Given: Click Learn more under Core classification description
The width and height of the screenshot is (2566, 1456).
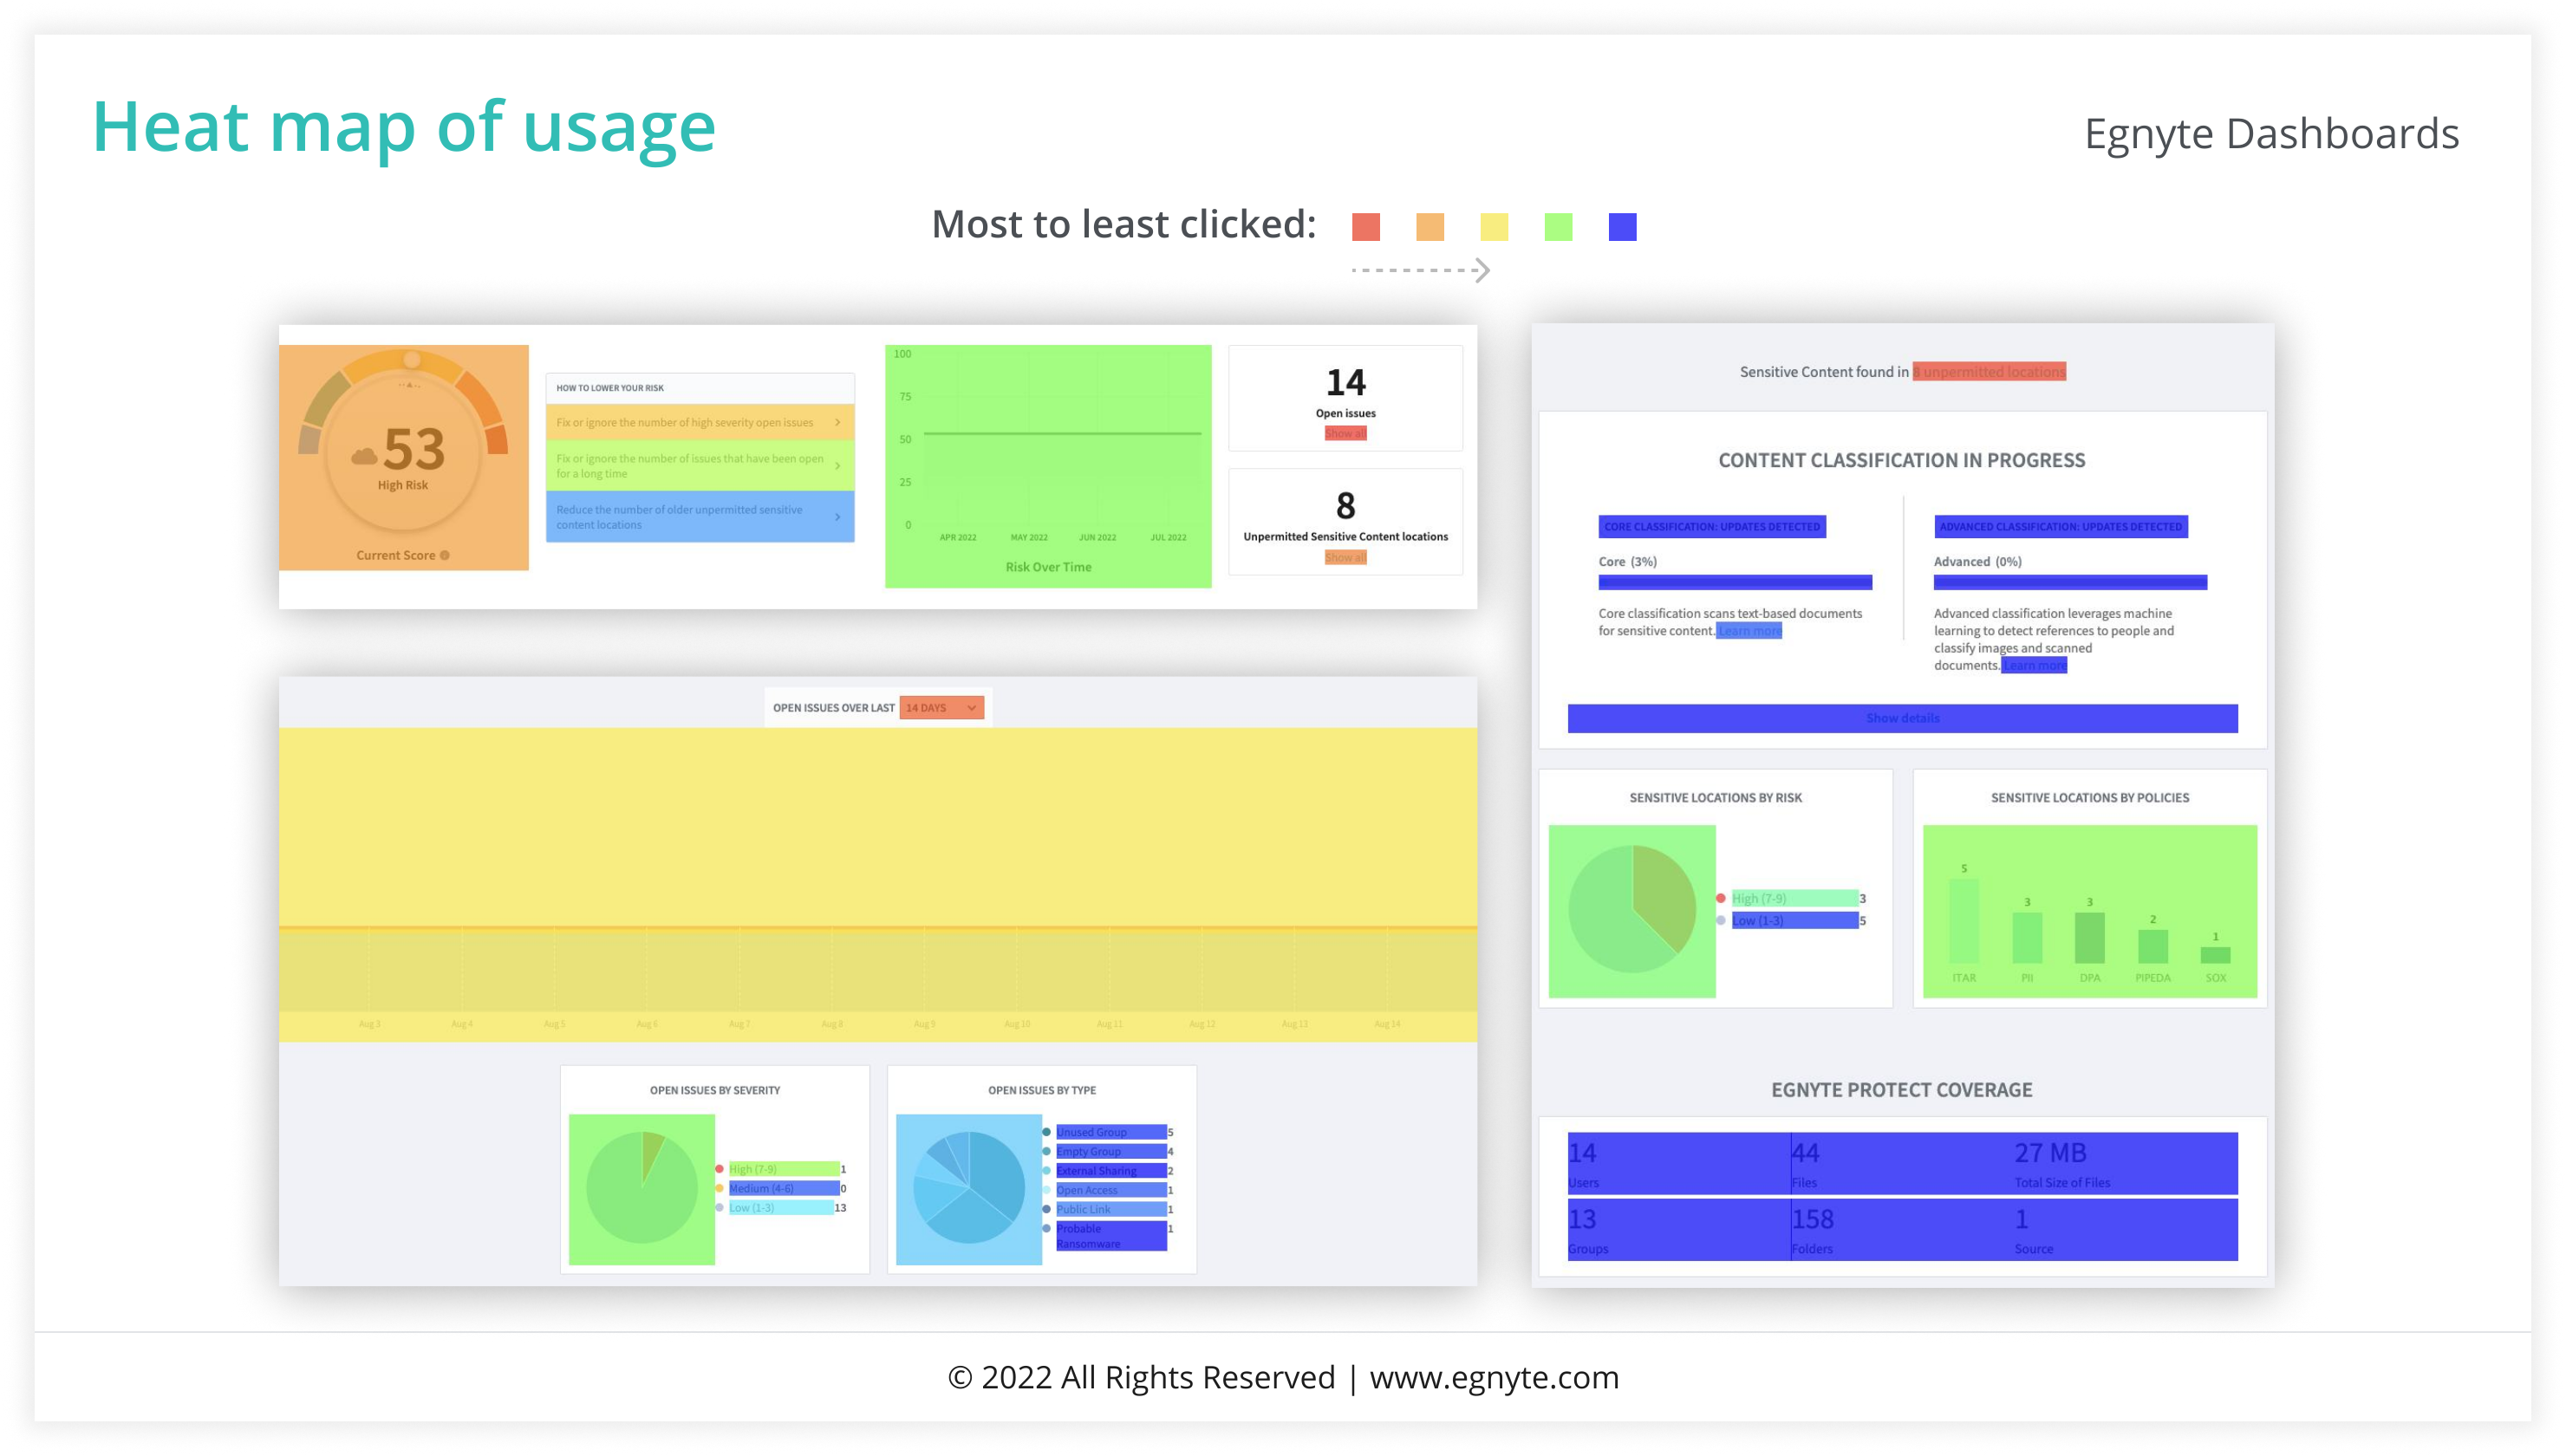Looking at the screenshot, I should point(1749,630).
